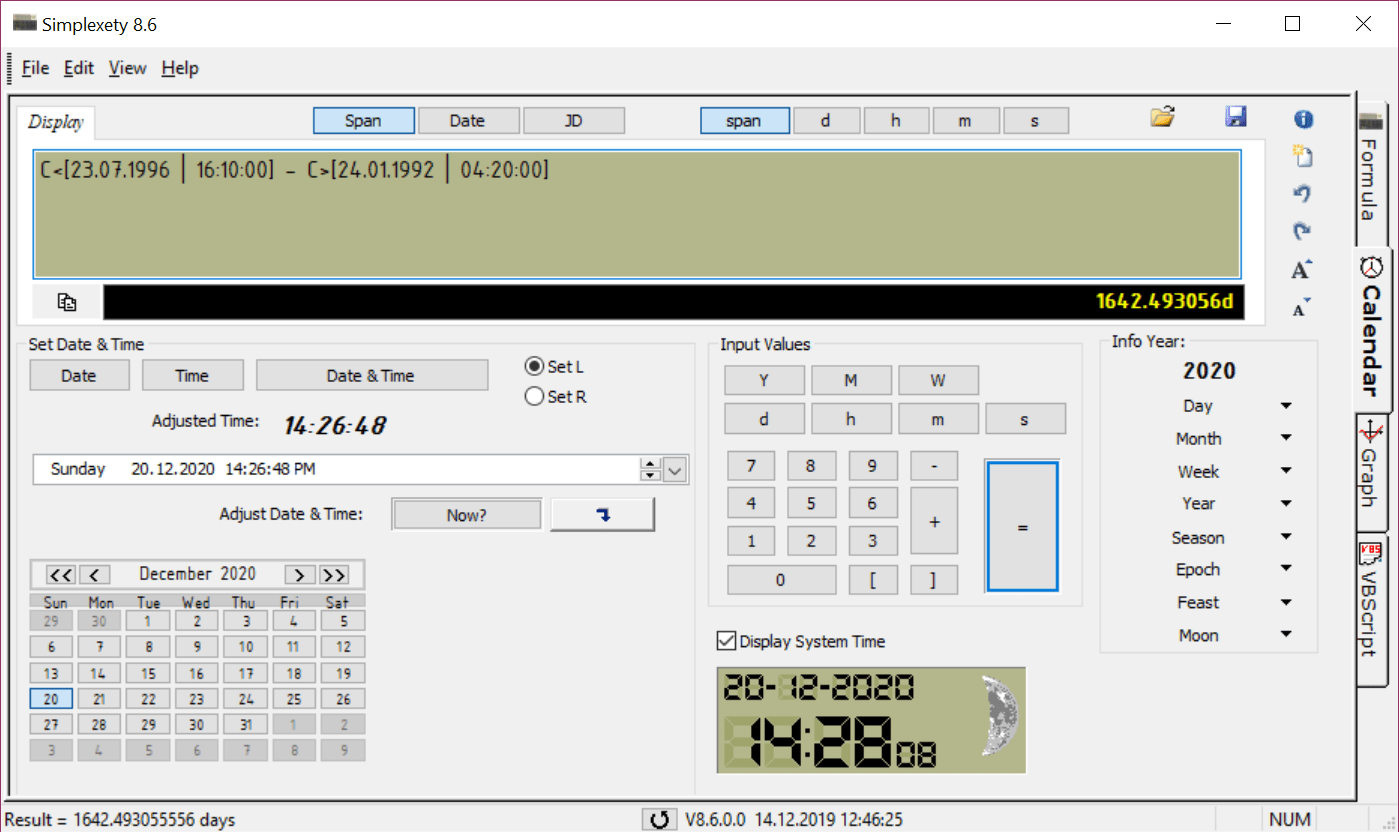Click inside the formula display text area
This screenshot has width=1399, height=832.
click(x=637, y=214)
